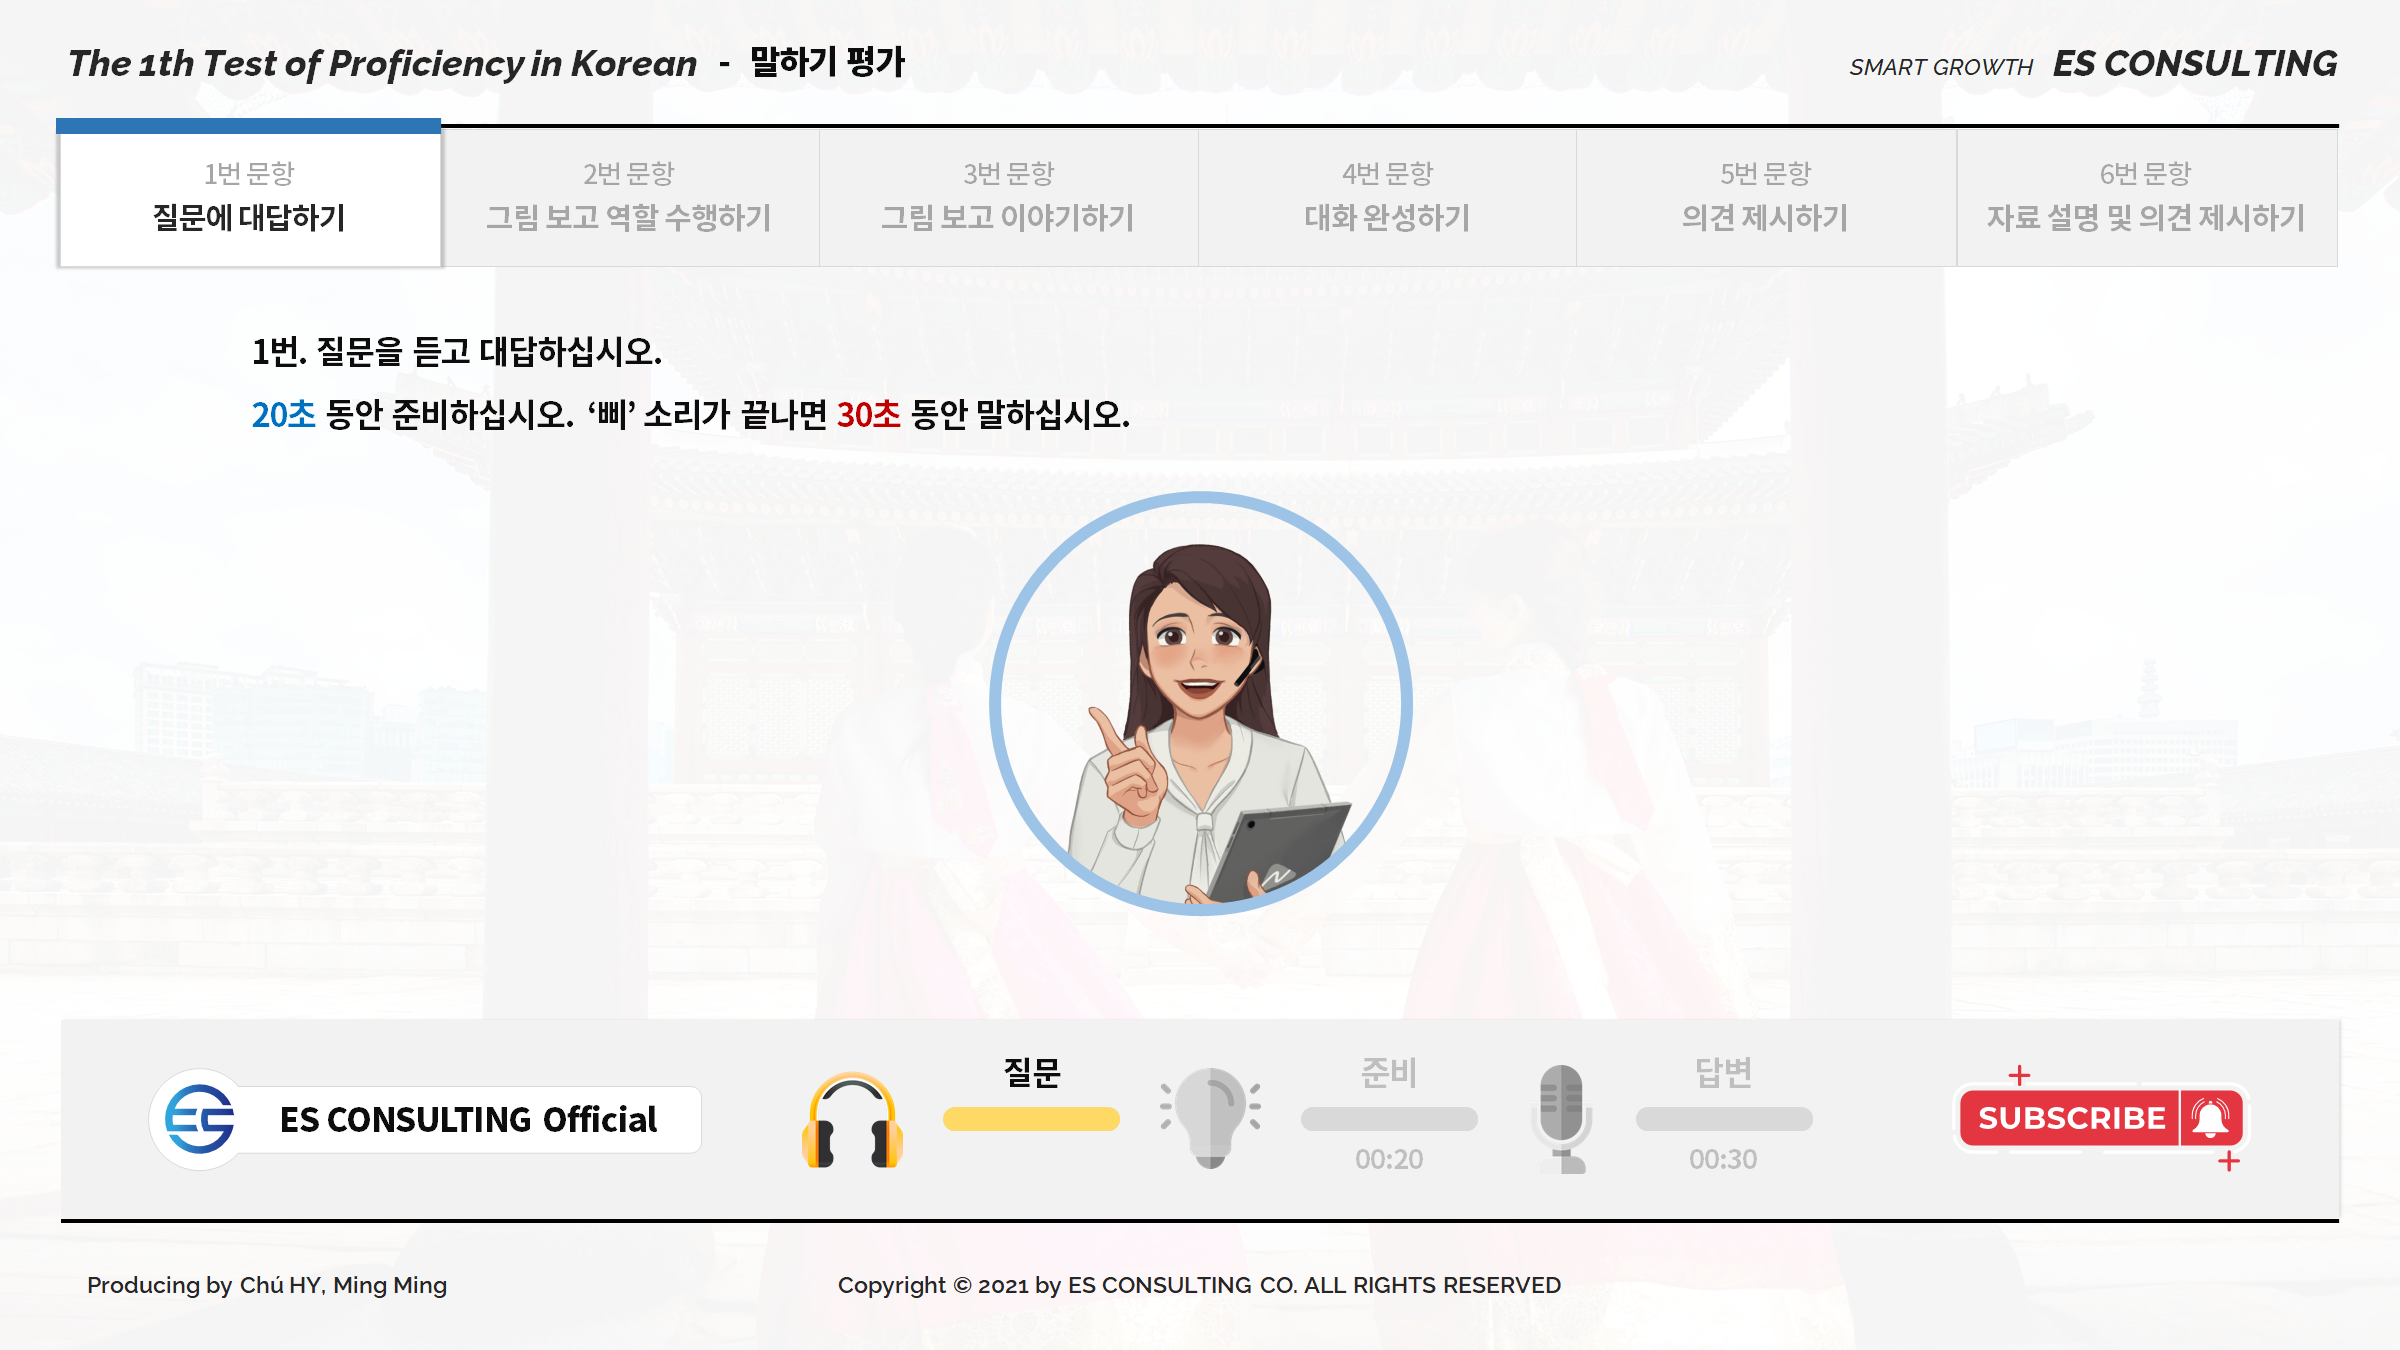Open tab 5번 문항 의견 제시하기
Viewport: 2400px width, 1350px height.
coord(1766,197)
